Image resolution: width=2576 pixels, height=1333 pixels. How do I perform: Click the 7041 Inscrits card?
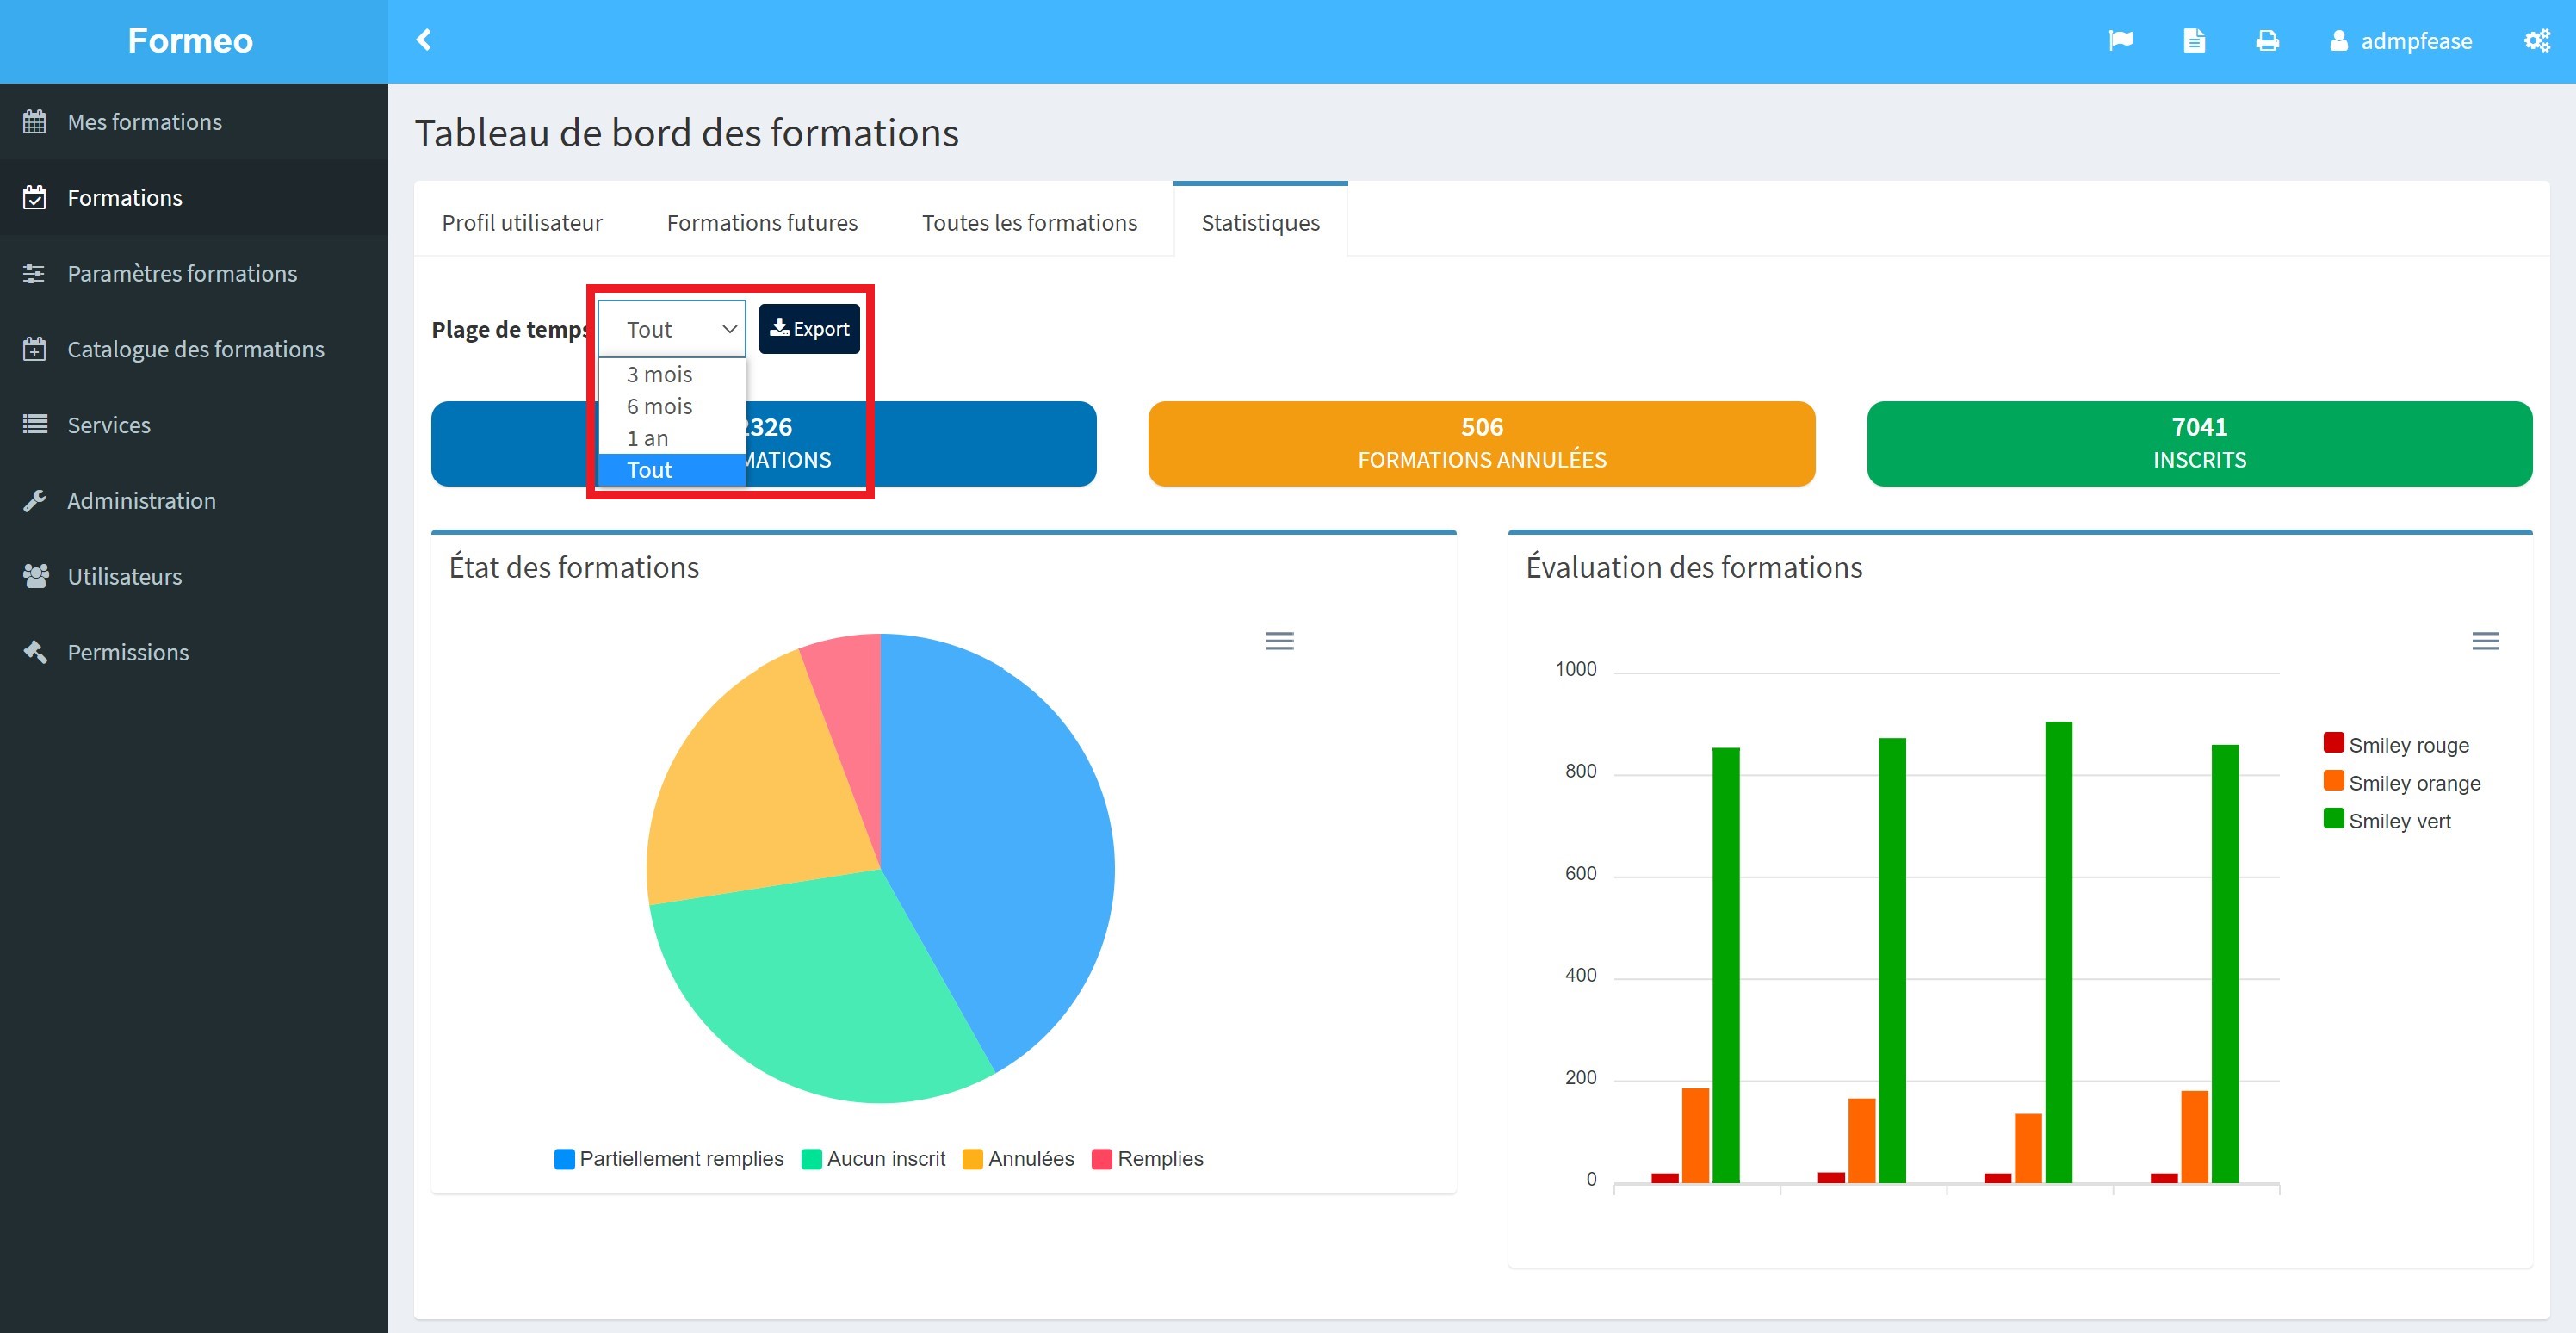[2199, 444]
